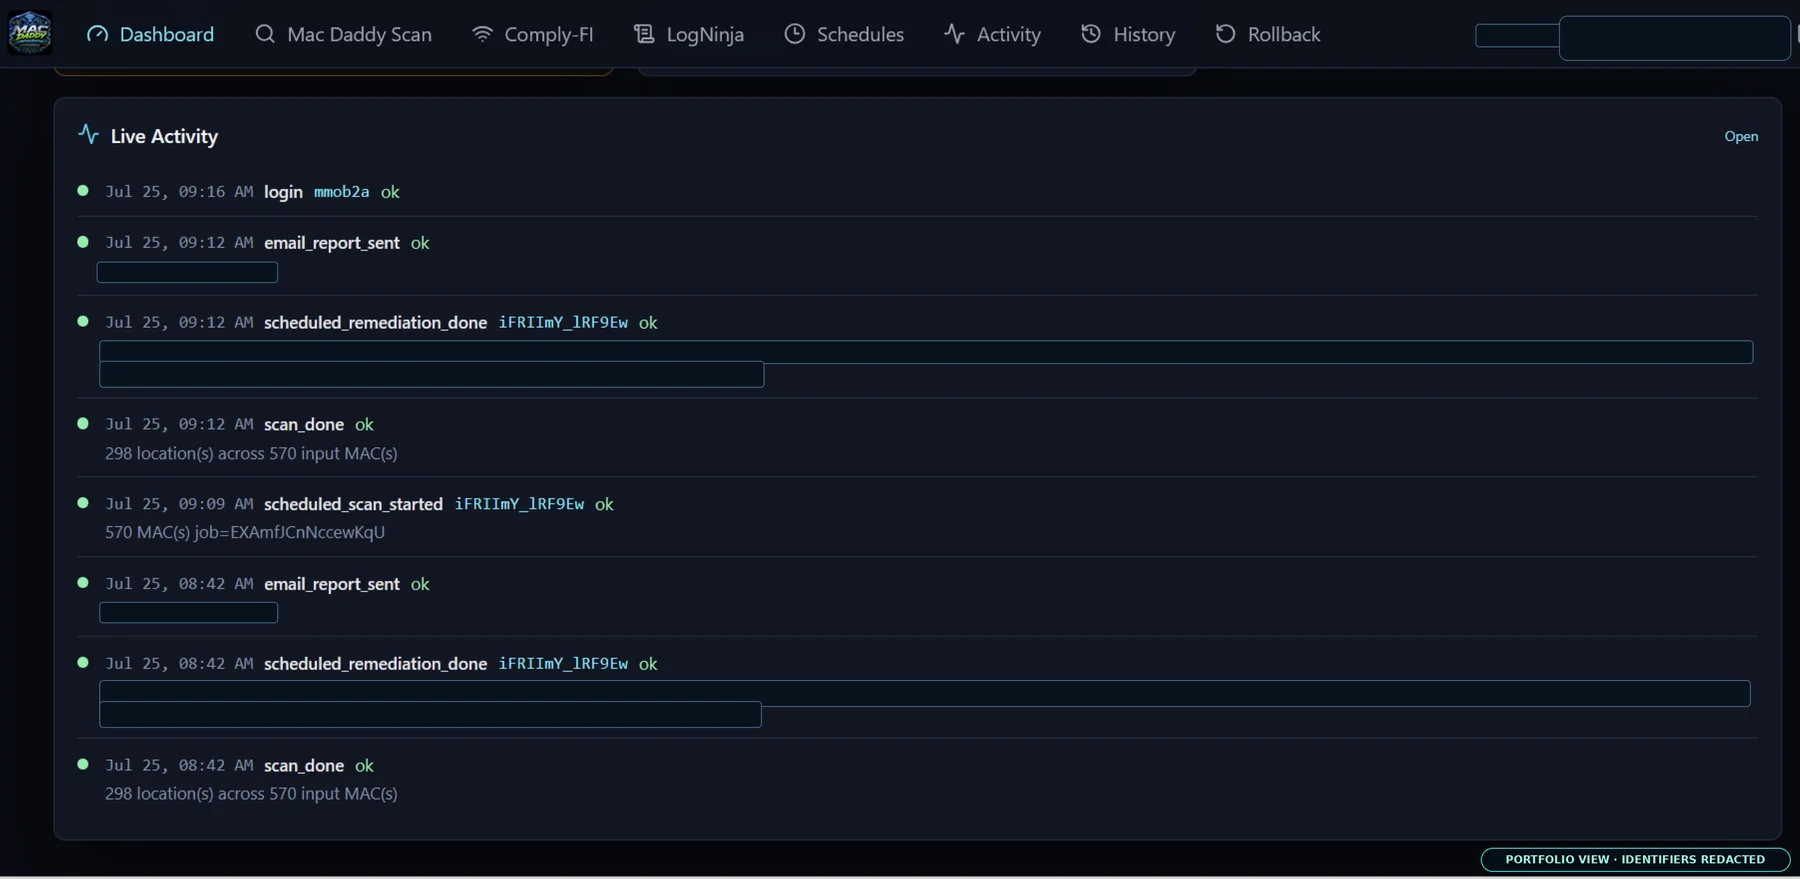This screenshot has width=1800, height=879.
Task: Click iFRIImY_lRF9Ew ID in 08:42 remediation row
Action: coord(563,664)
